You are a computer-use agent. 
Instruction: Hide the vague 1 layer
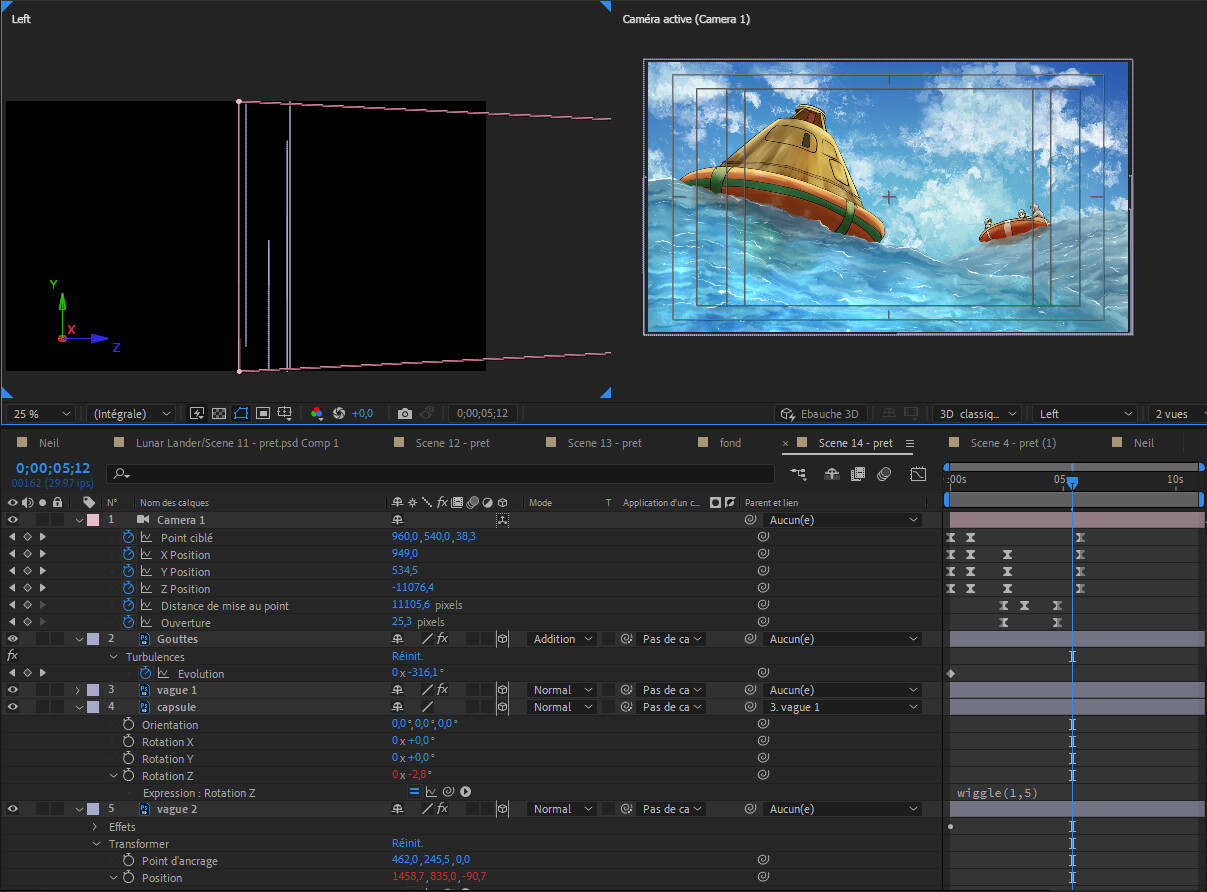[13, 690]
